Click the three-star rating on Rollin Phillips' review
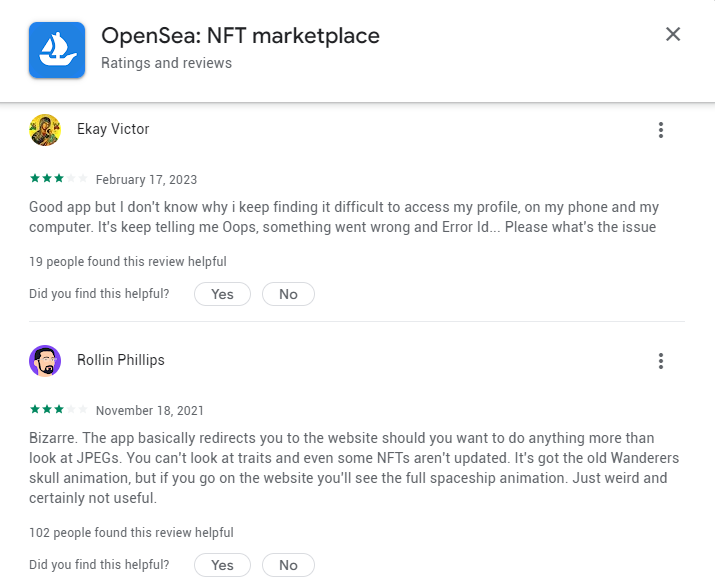The height and width of the screenshot is (585, 715). tap(58, 409)
